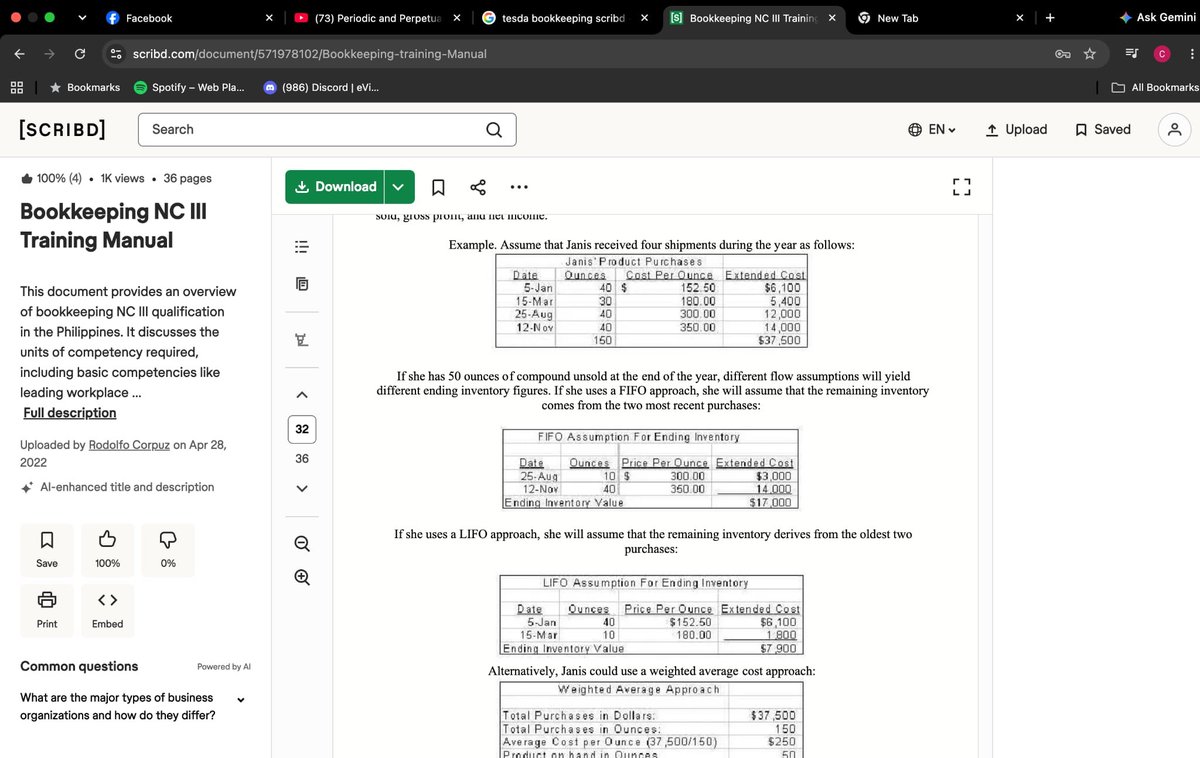This screenshot has height=758, width=1200.
Task: Reload the current page
Action: click(80, 53)
